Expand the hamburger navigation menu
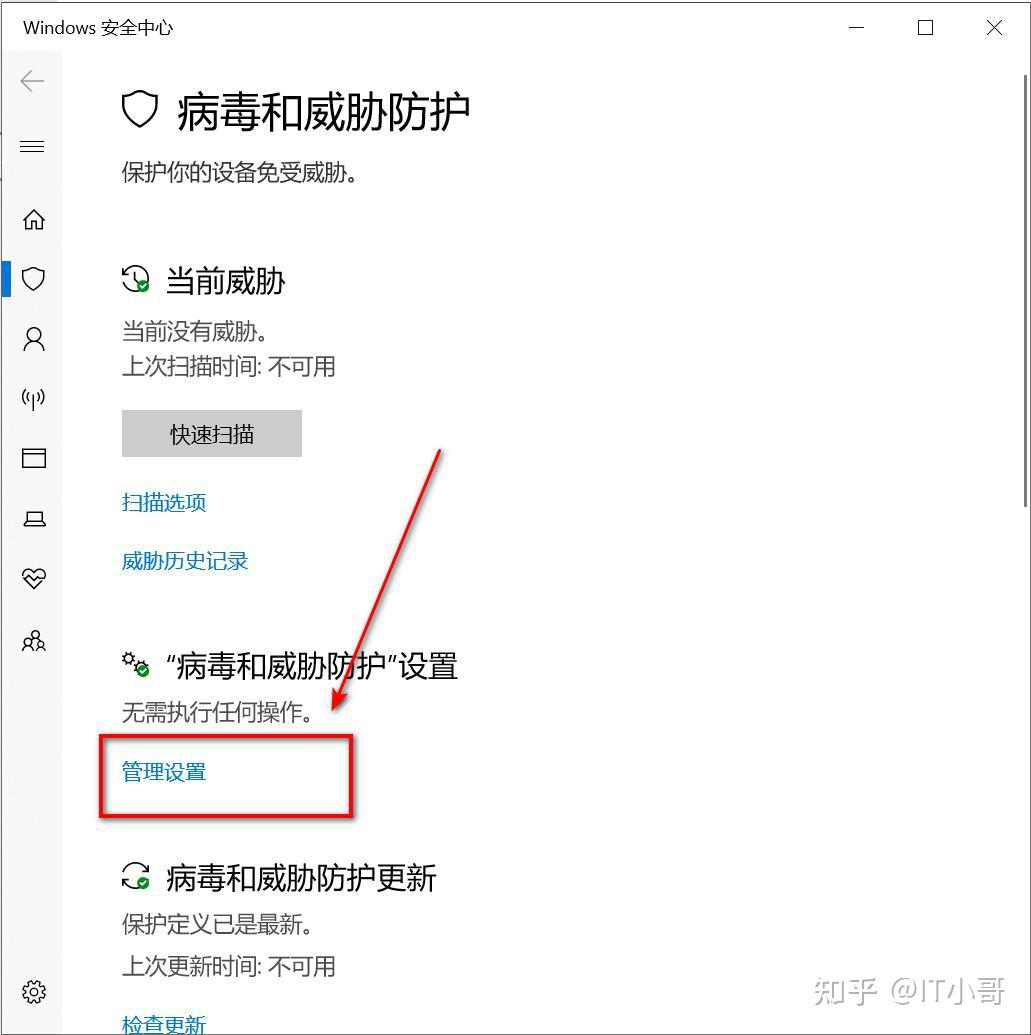The width and height of the screenshot is (1031, 1035). [x=32, y=146]
